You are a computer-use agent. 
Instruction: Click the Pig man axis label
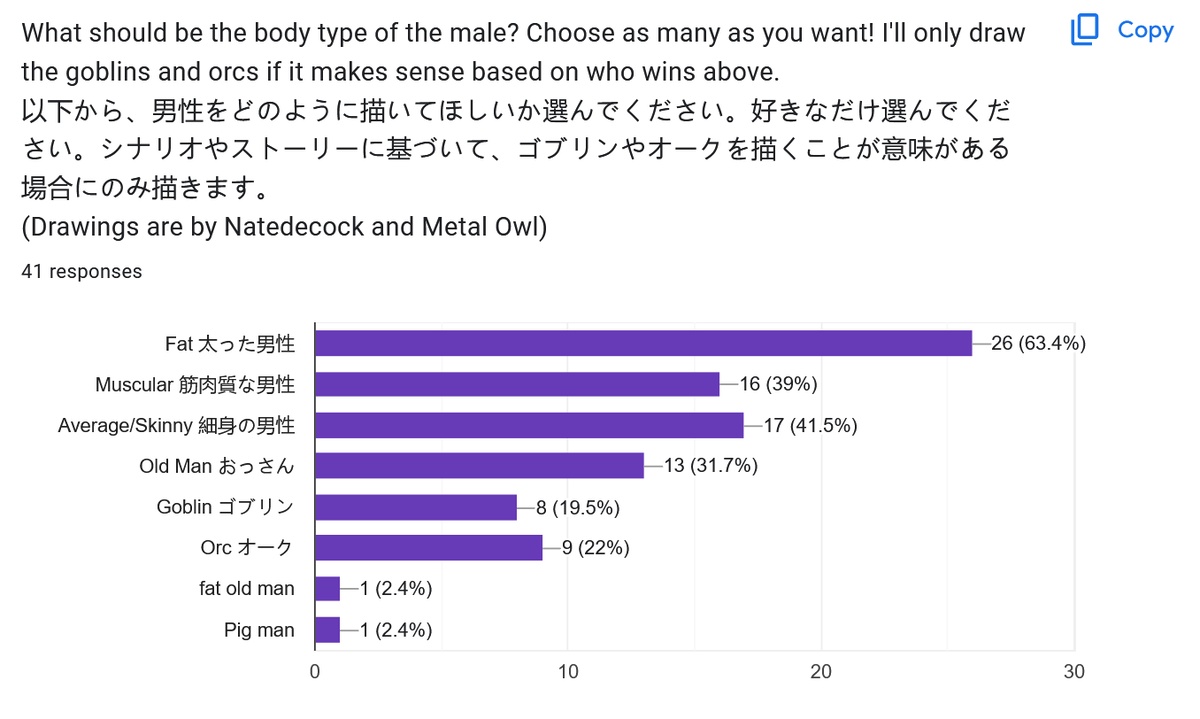tap(260, 630)
